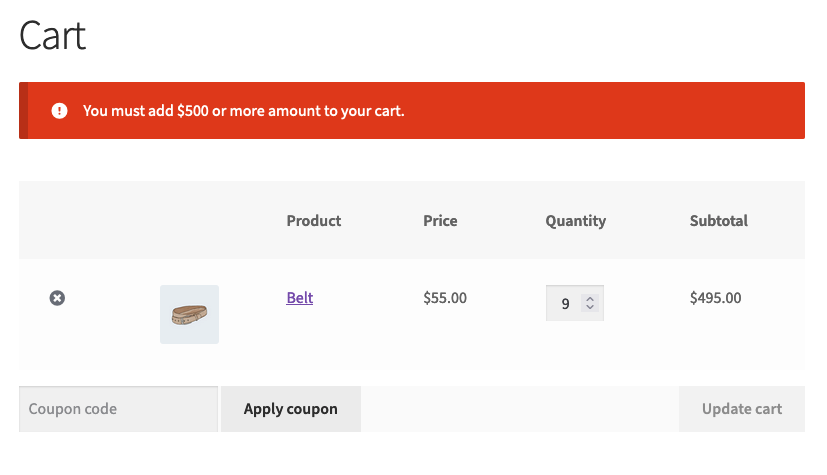Image resolution: width=827 pixels, height=475 pixels.
Task: Decrease Belt quantity with down arrow
Action: pyautogui.click(x=590, y=308)
